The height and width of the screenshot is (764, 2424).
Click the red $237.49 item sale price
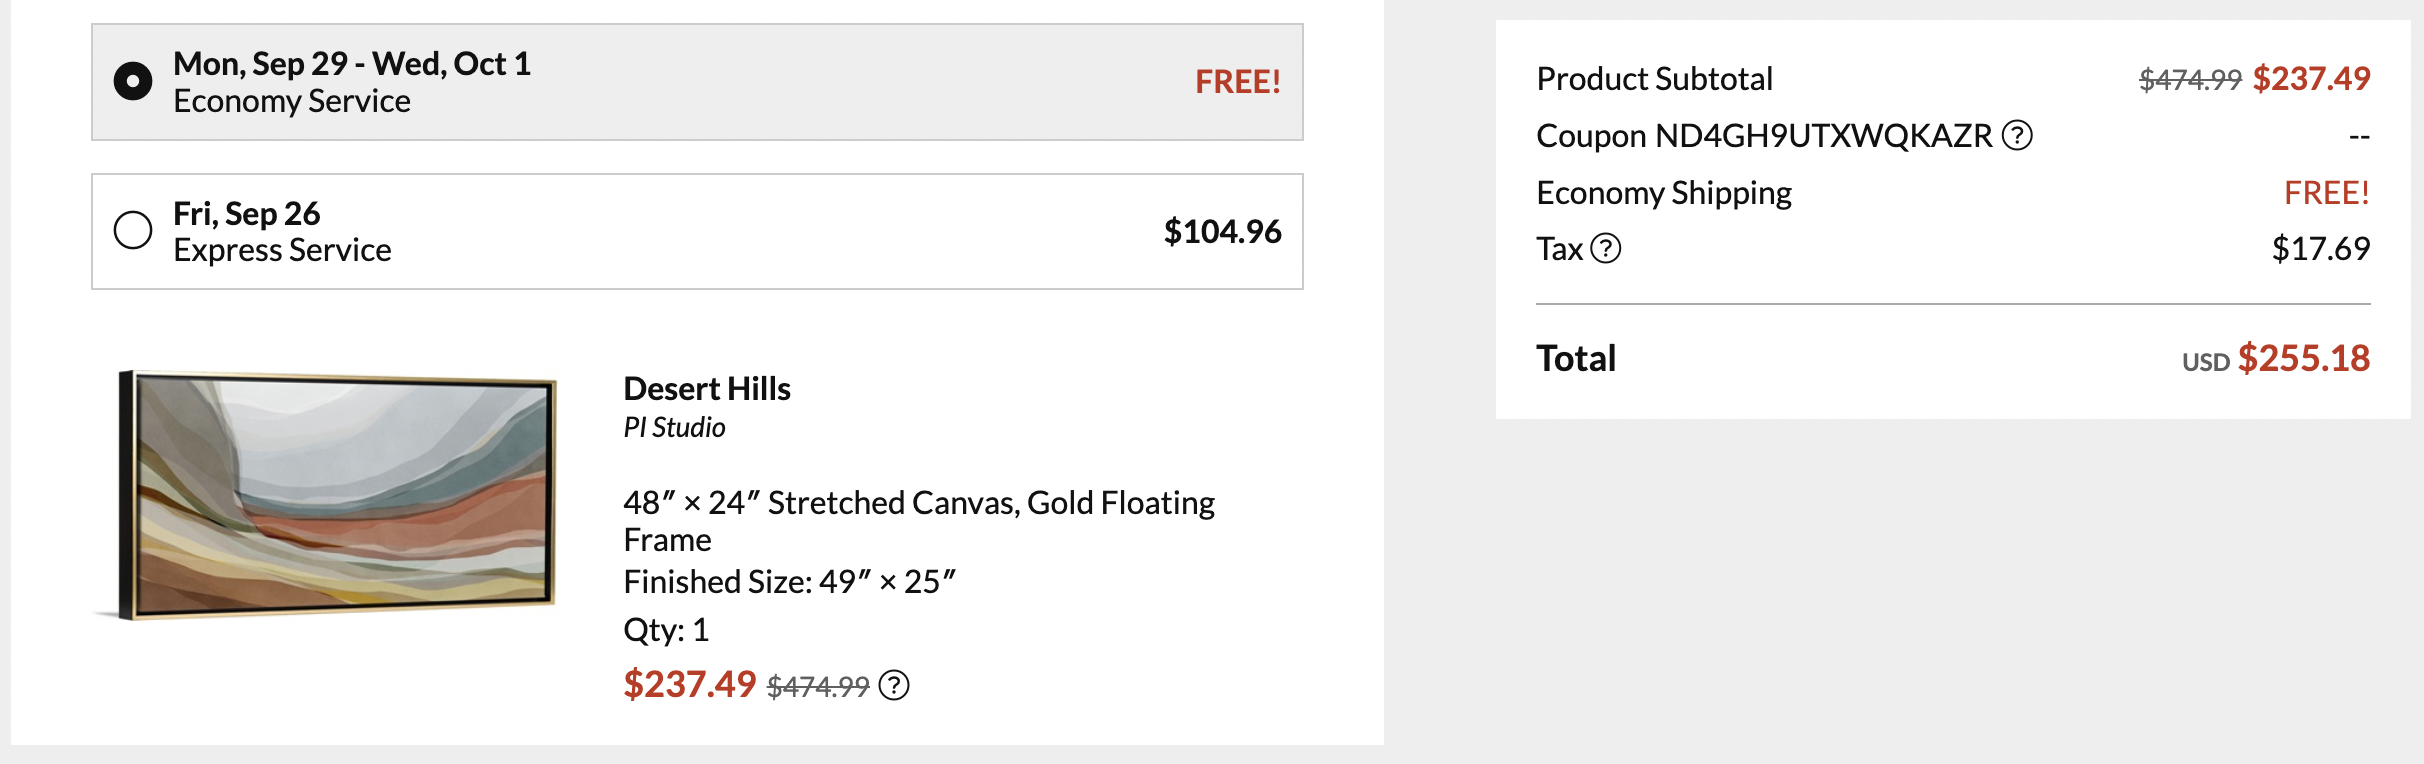pyautogui.click(x=689, y=685)
